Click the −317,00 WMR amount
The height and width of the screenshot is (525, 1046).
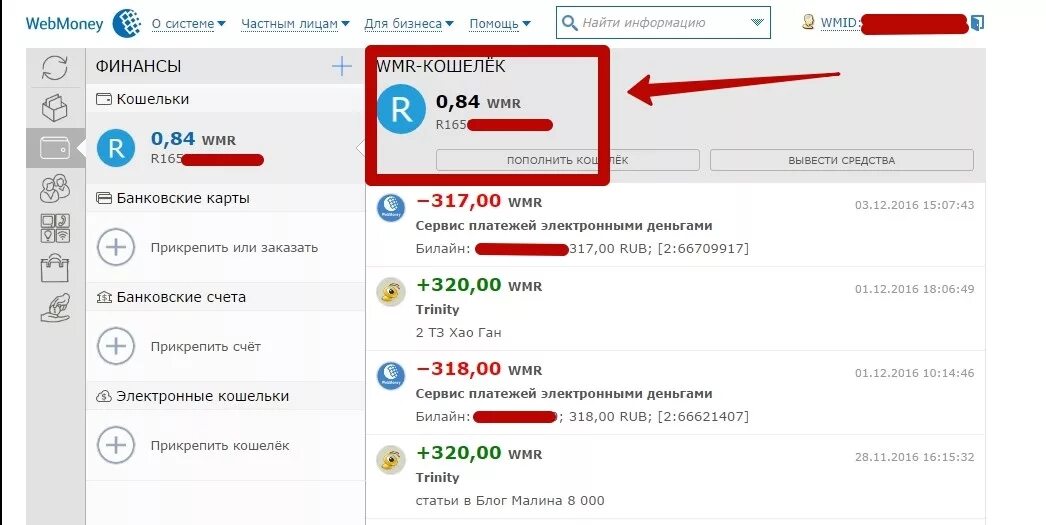point(479,201)
